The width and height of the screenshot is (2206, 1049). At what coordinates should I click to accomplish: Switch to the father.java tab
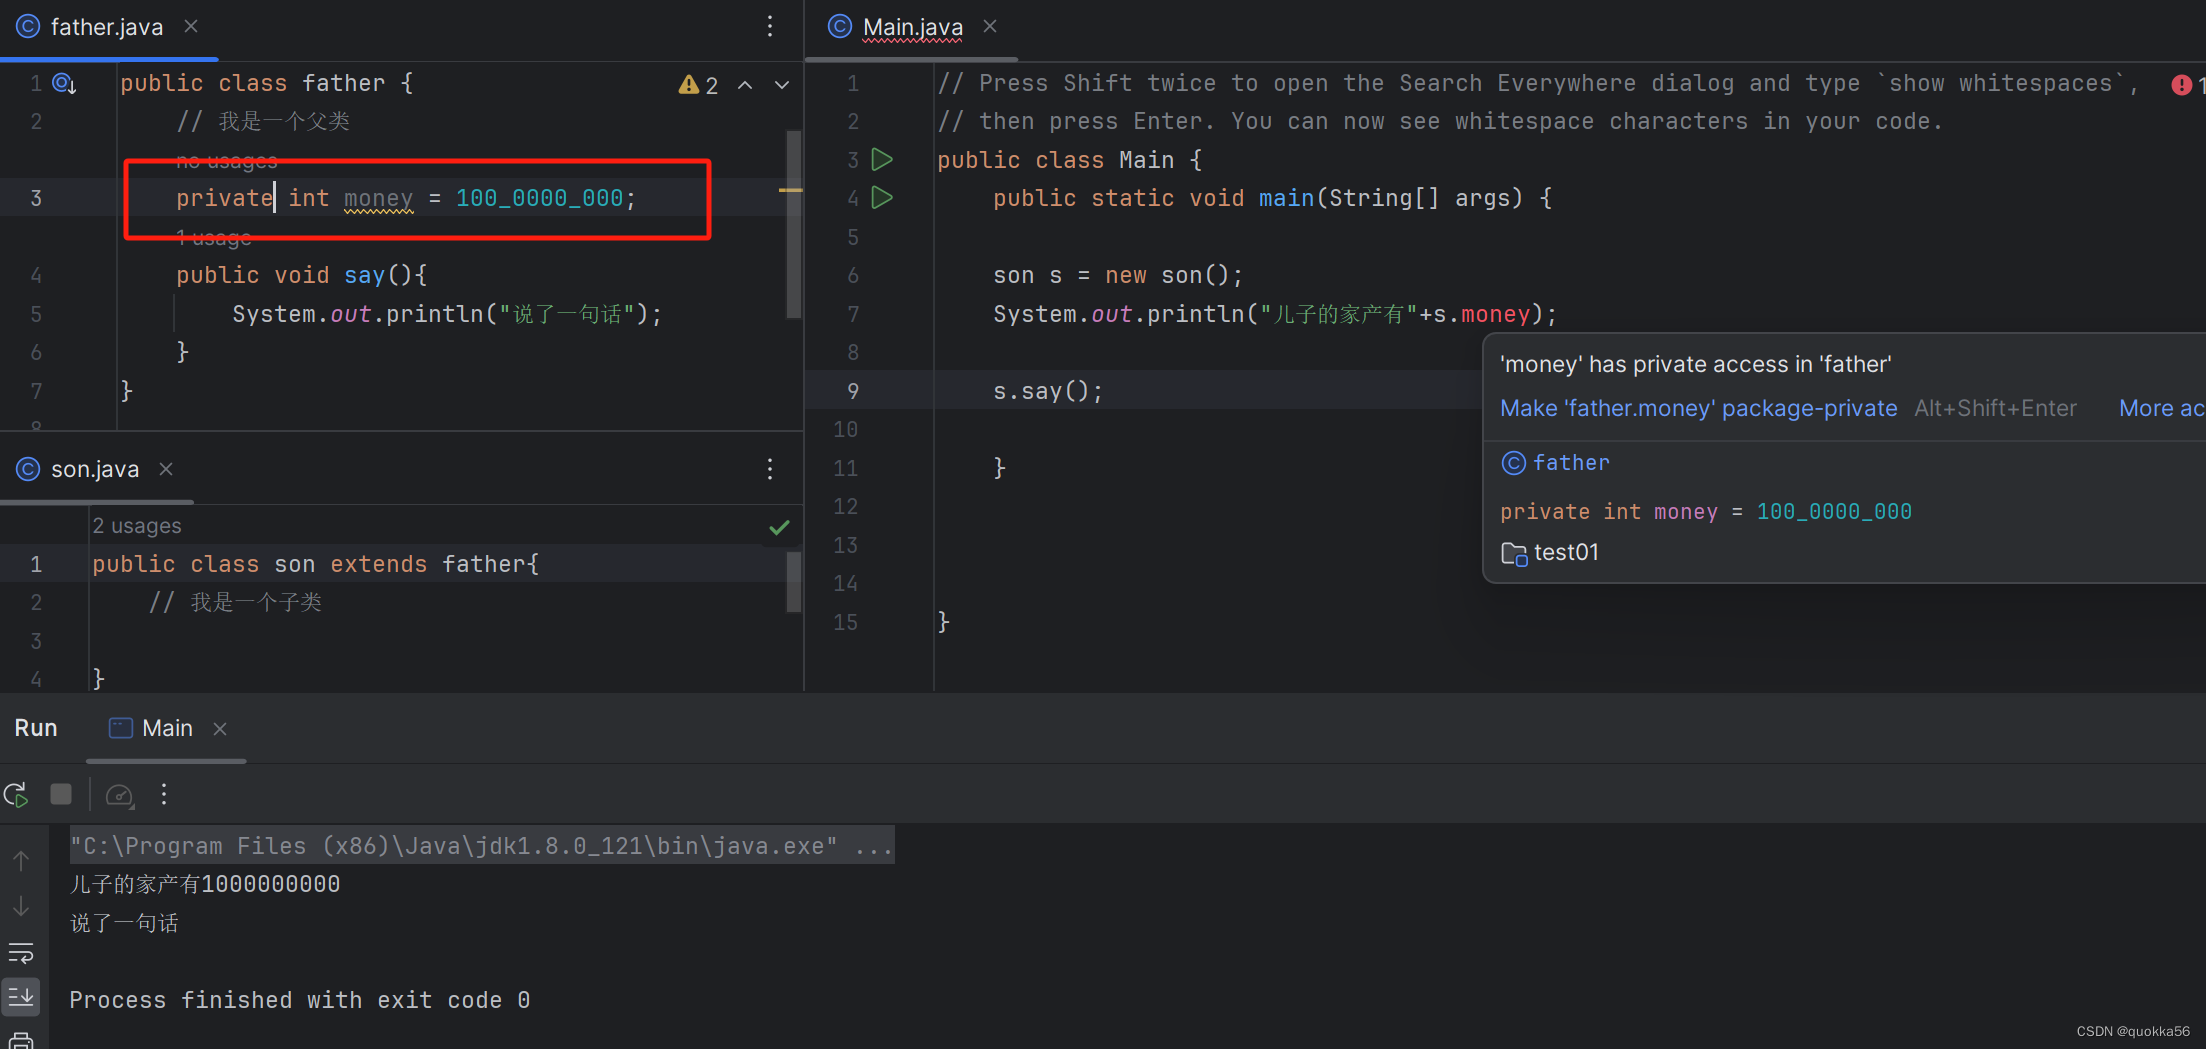[106, 27]
